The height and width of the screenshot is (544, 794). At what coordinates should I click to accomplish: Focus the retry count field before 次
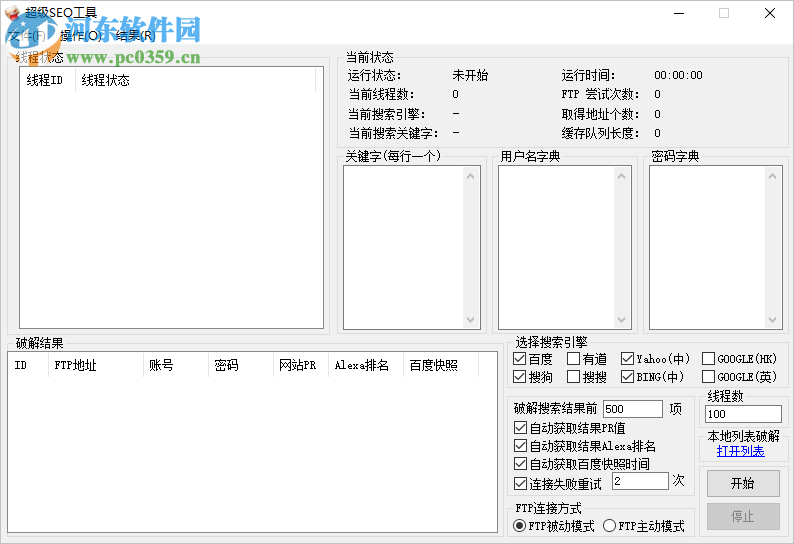[640, 481]
